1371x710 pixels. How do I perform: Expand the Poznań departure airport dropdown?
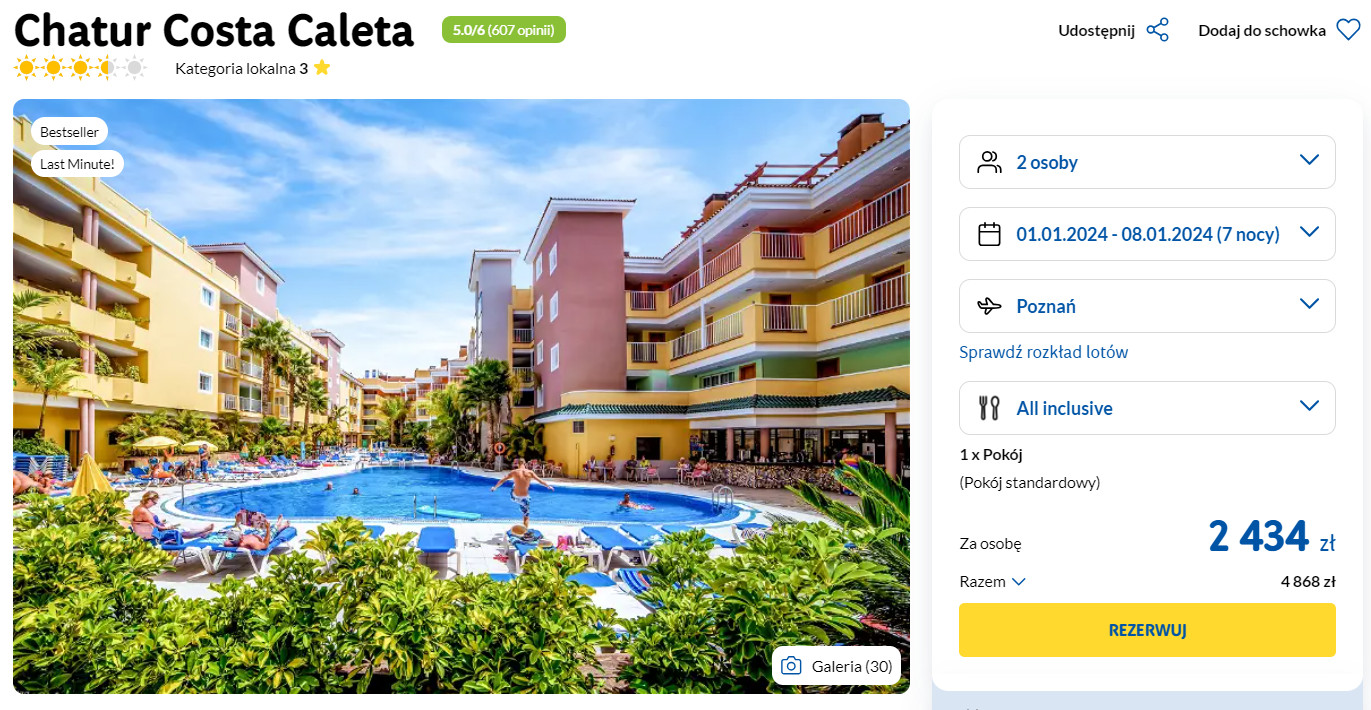point(1147,306)
